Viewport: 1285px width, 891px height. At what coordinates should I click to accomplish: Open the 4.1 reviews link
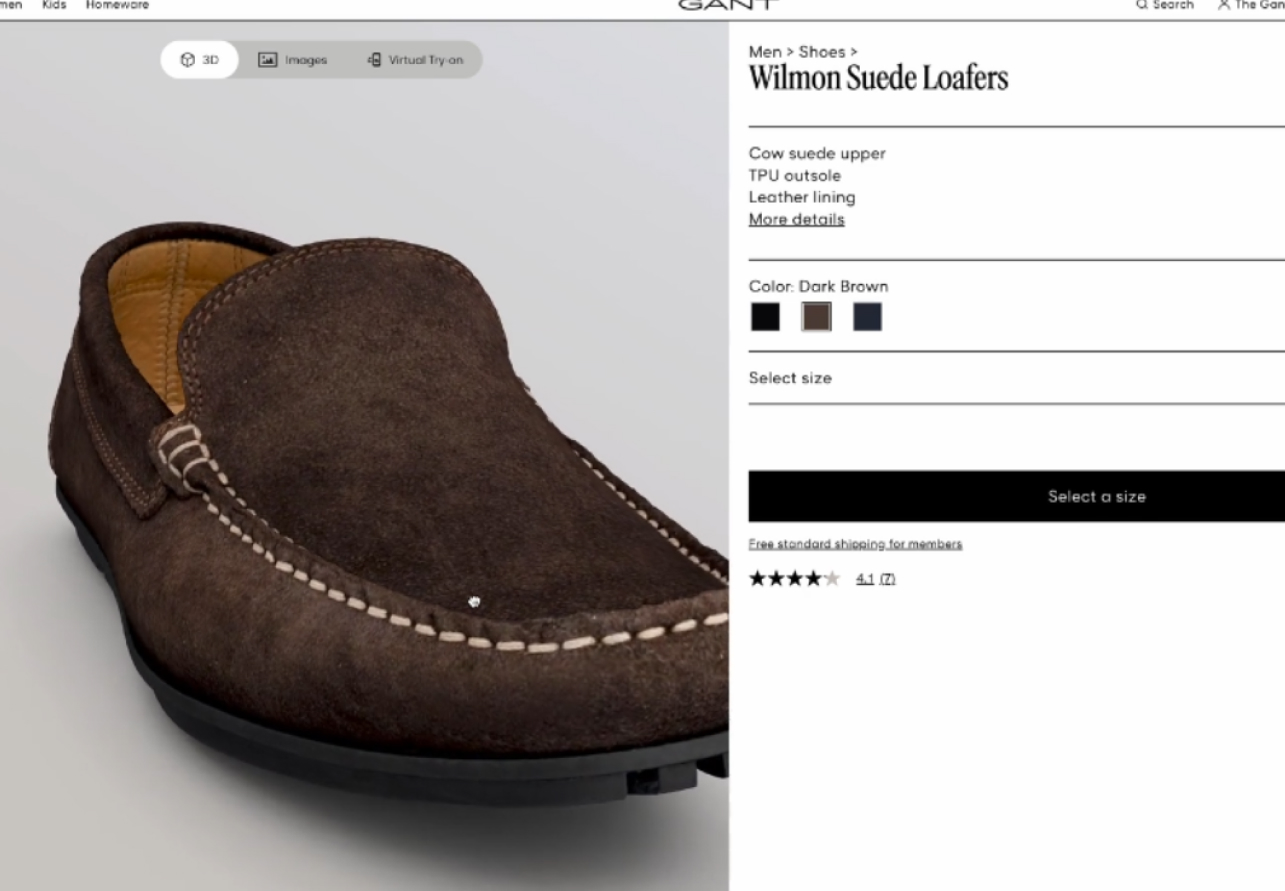[866, 578]
